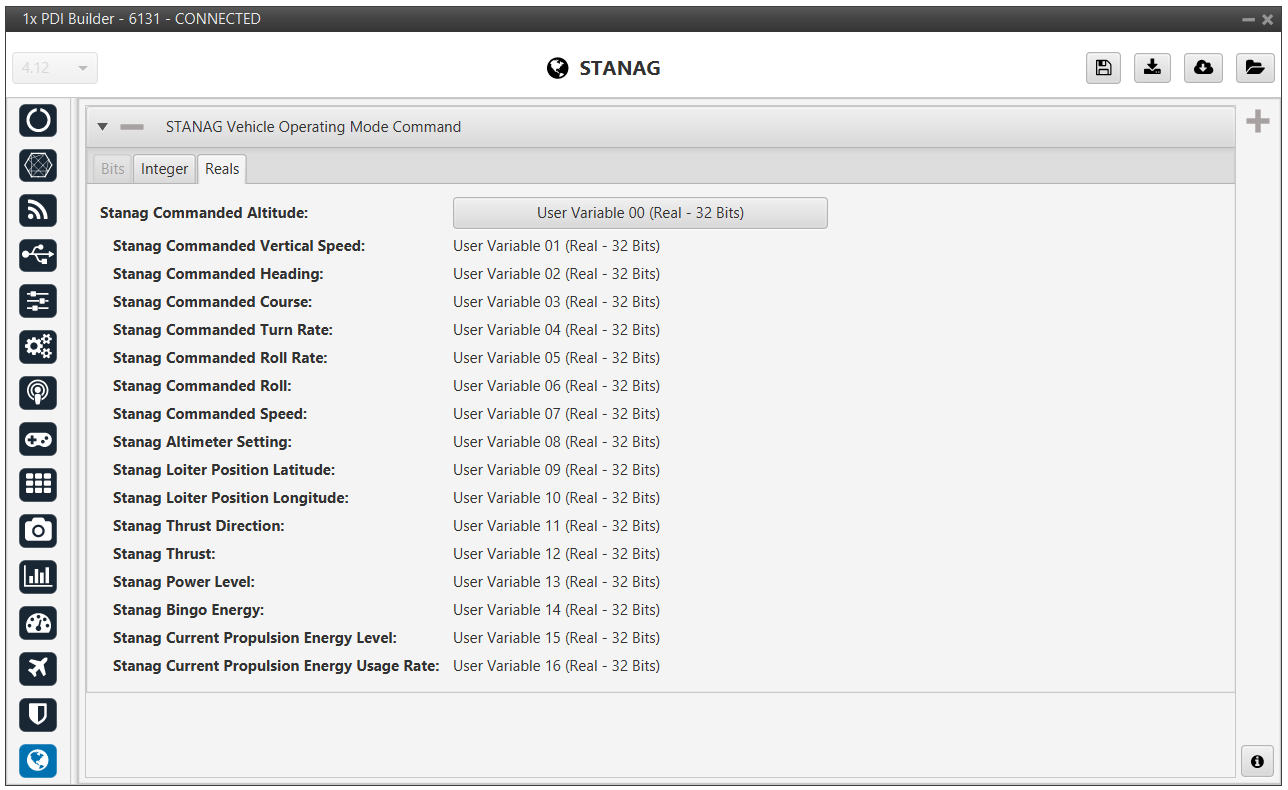Screen dimensions: 1288x790
Task: Open the gamepad icon section
Action: (x=38, y=439)
